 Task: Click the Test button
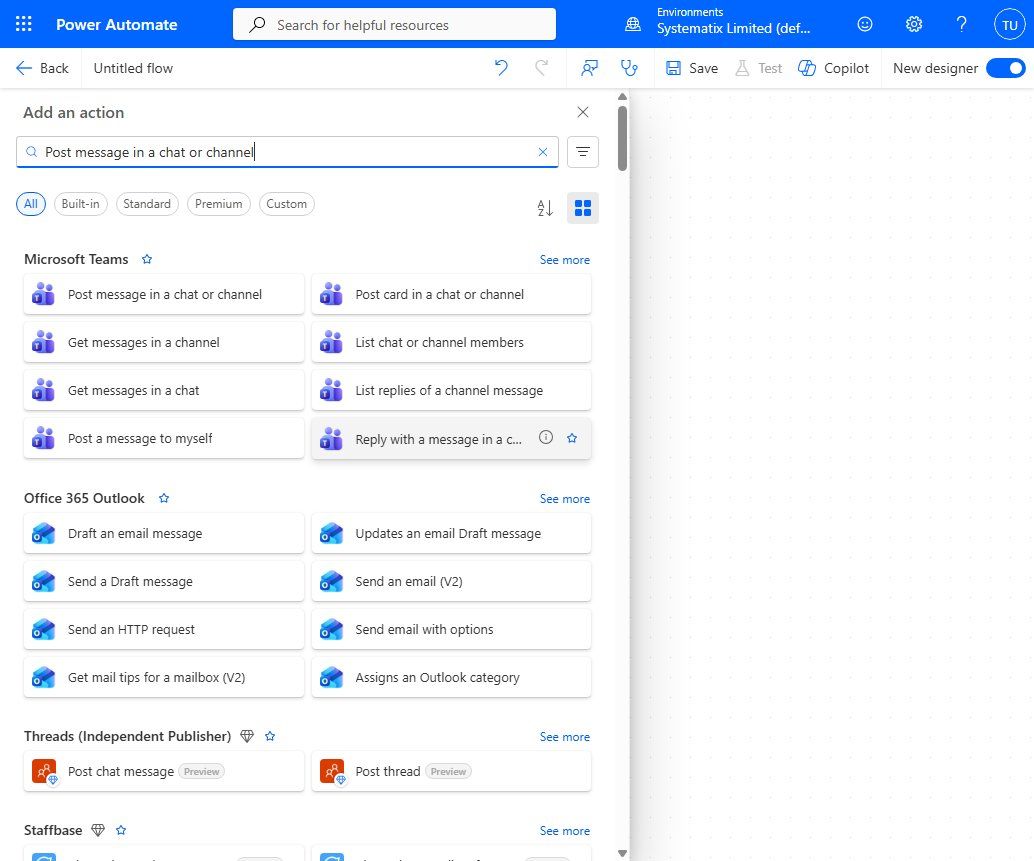coord(758,68)
